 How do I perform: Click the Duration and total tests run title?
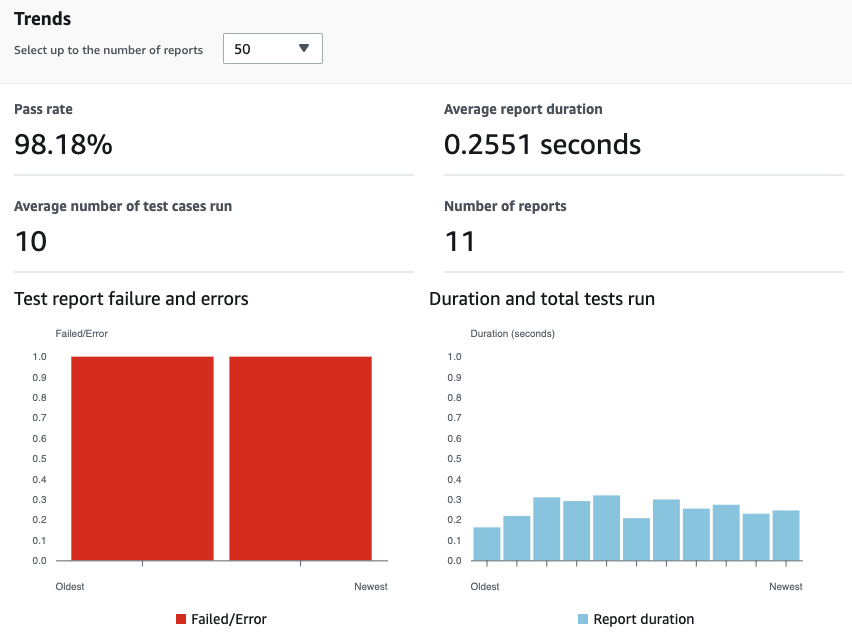click(543, 298)
